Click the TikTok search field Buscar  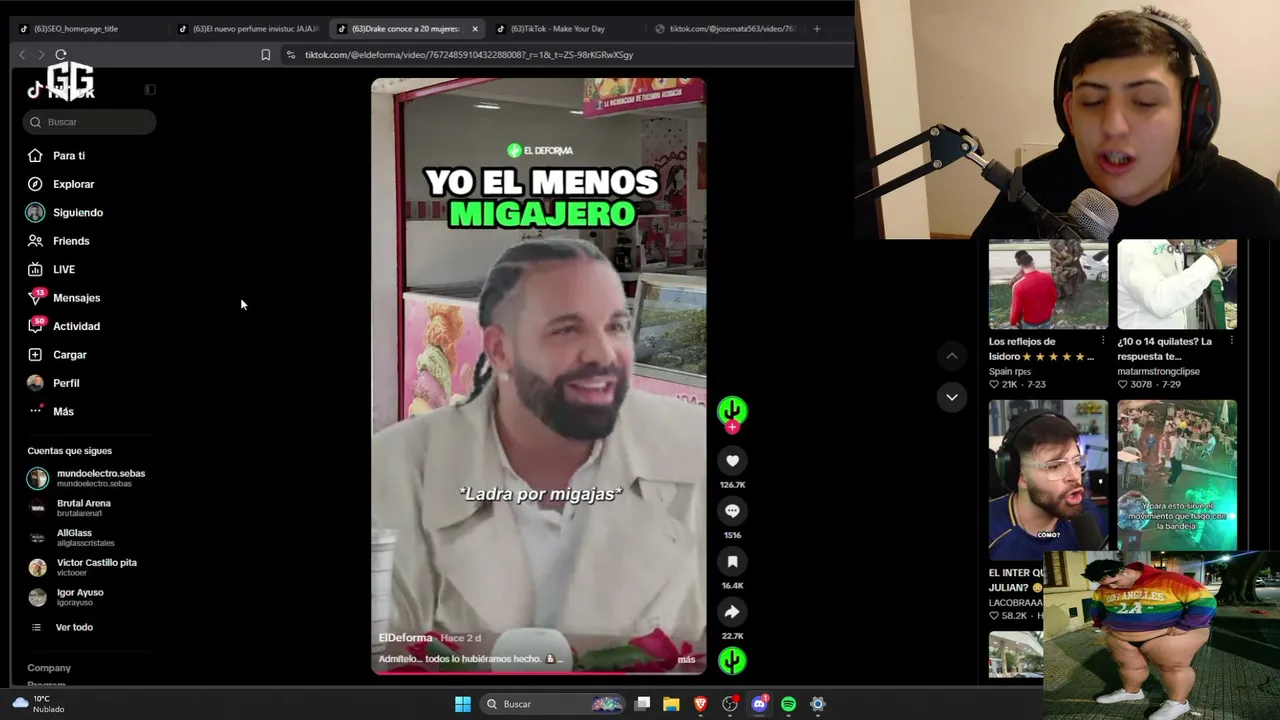click(89, 122)
